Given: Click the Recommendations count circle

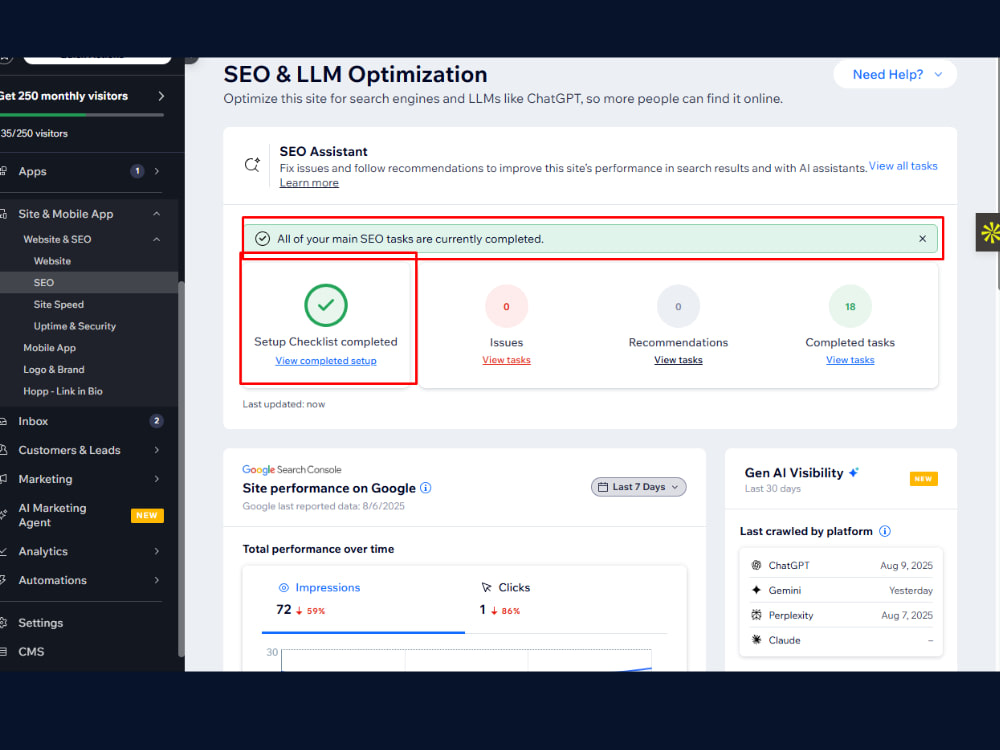Looking at the screenshot, I should (x=678, y=307).
